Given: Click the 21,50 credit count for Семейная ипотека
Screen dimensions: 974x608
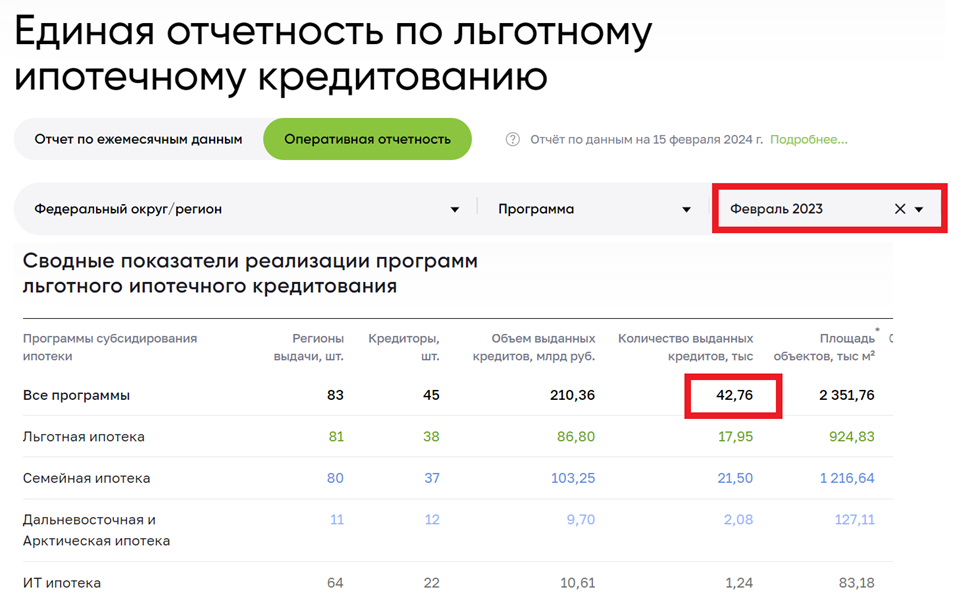Looking at the screenshot, I should (x=735, y=478).
